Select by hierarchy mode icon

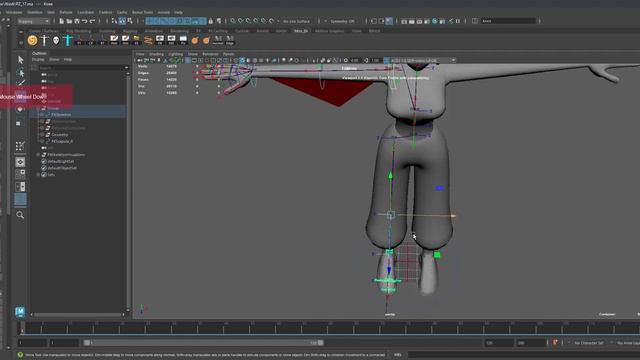point(114,21)
